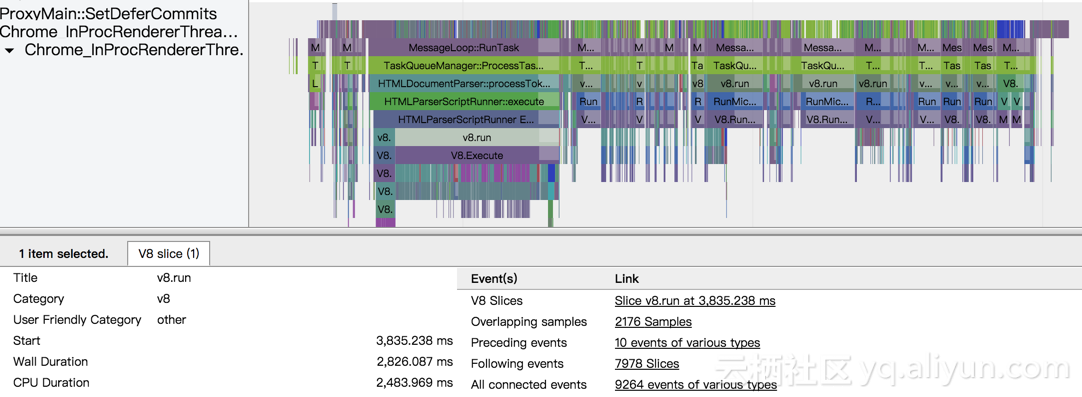The width and height of the screenshot is (1082, 397).
Task: Select the V8.Execute slice
Action: point(477,155)
